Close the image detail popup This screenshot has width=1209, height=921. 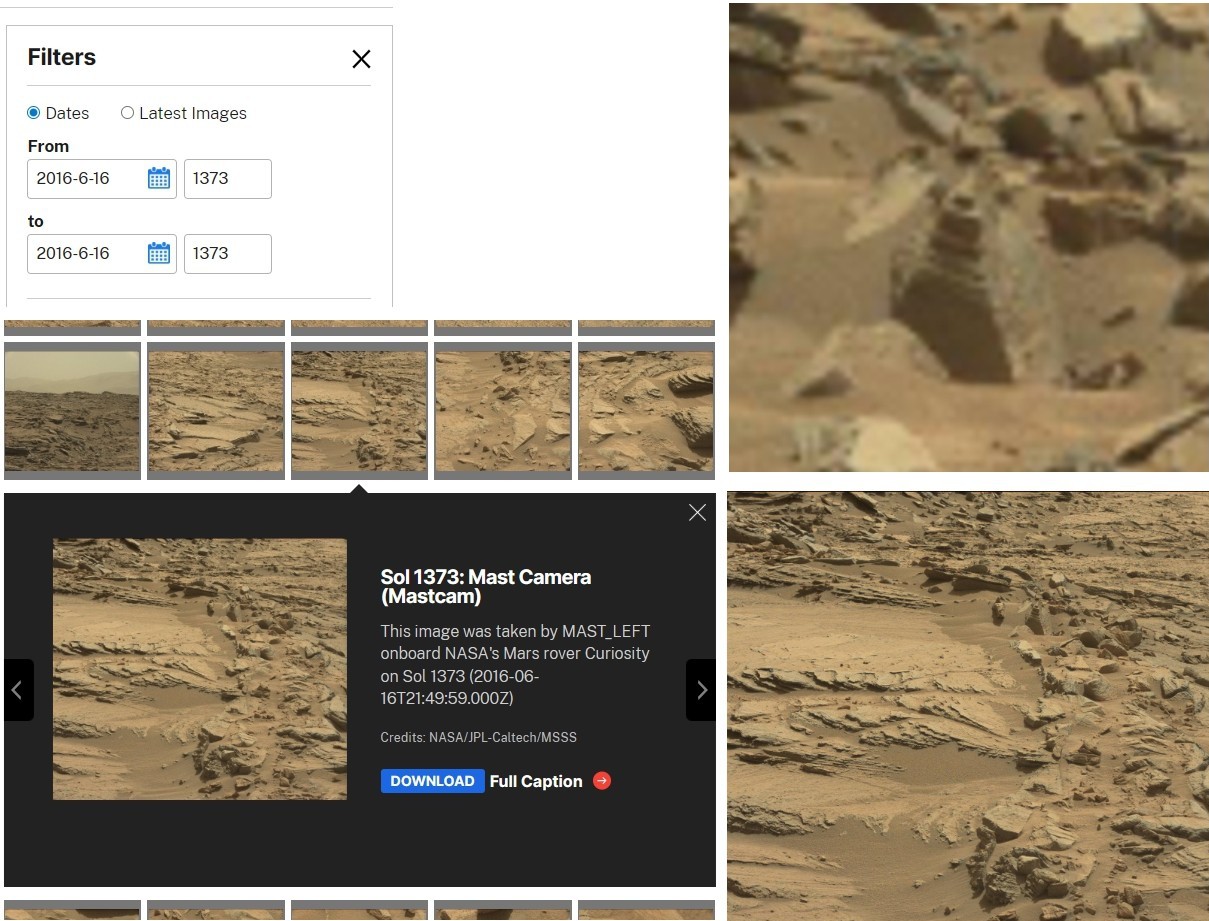pos(697,512)
